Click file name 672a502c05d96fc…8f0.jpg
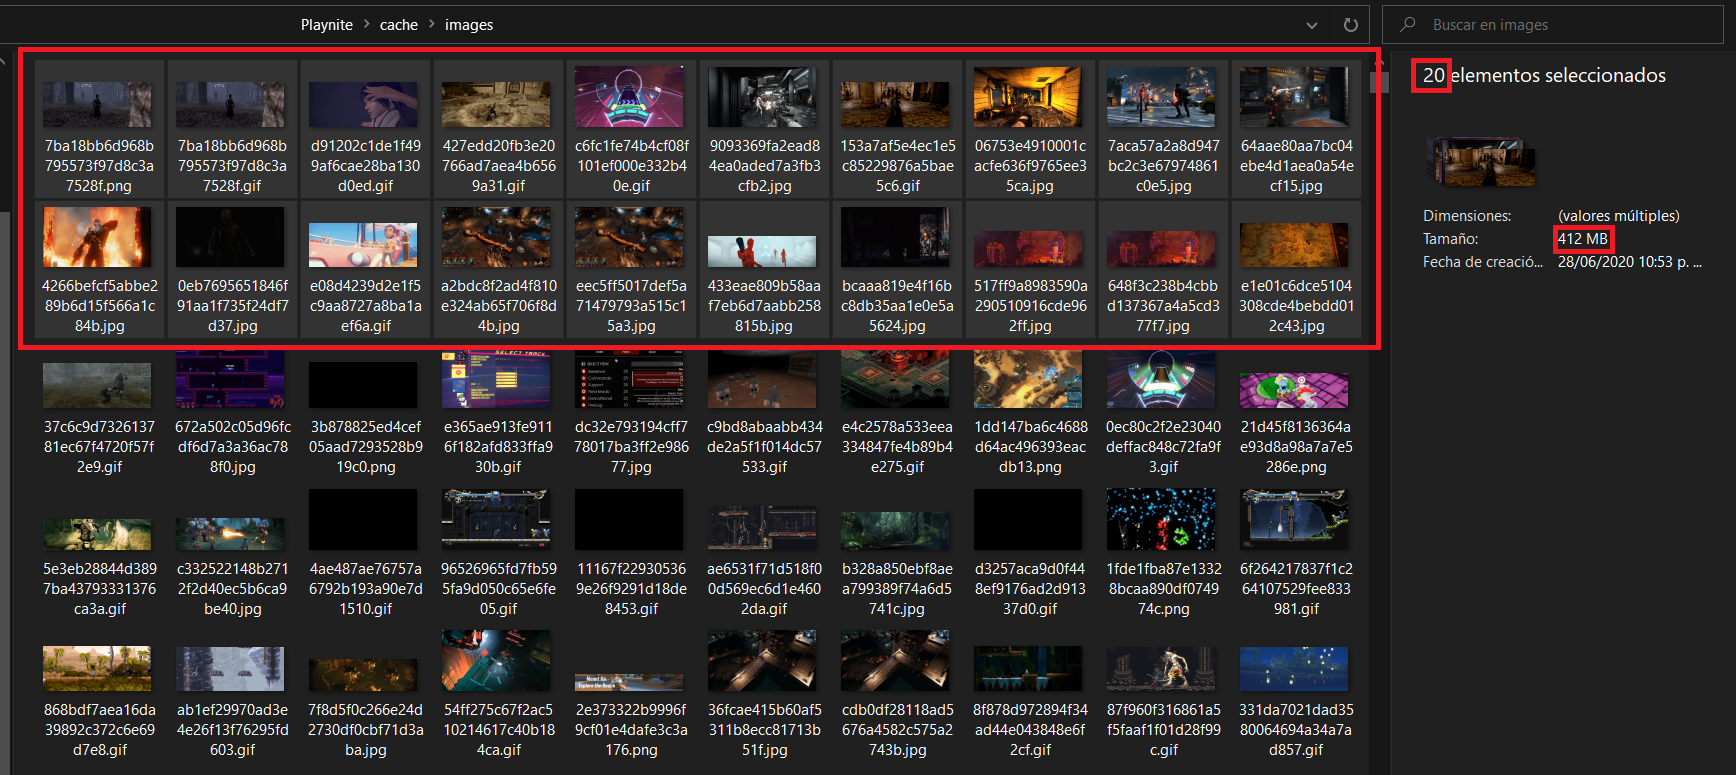 pos(232,447)
